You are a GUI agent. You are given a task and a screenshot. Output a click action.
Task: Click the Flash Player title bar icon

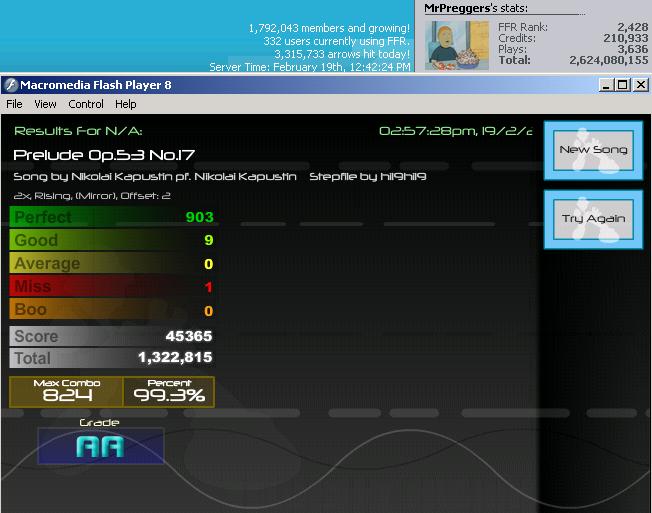[x=11, y=85]
